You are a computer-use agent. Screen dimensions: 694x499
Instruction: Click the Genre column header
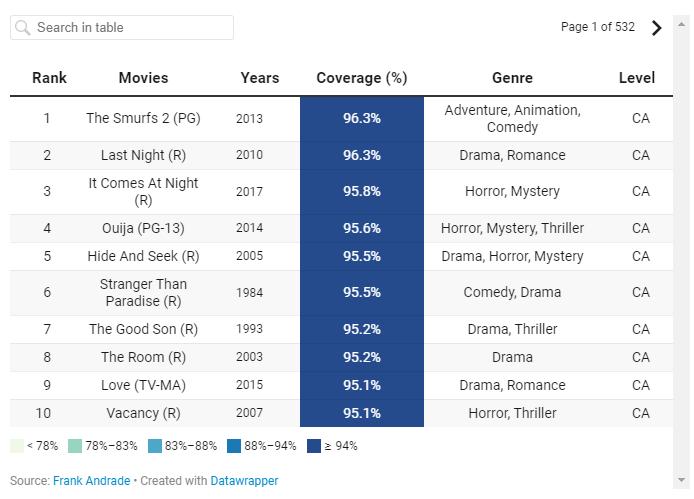click(512, 78)
